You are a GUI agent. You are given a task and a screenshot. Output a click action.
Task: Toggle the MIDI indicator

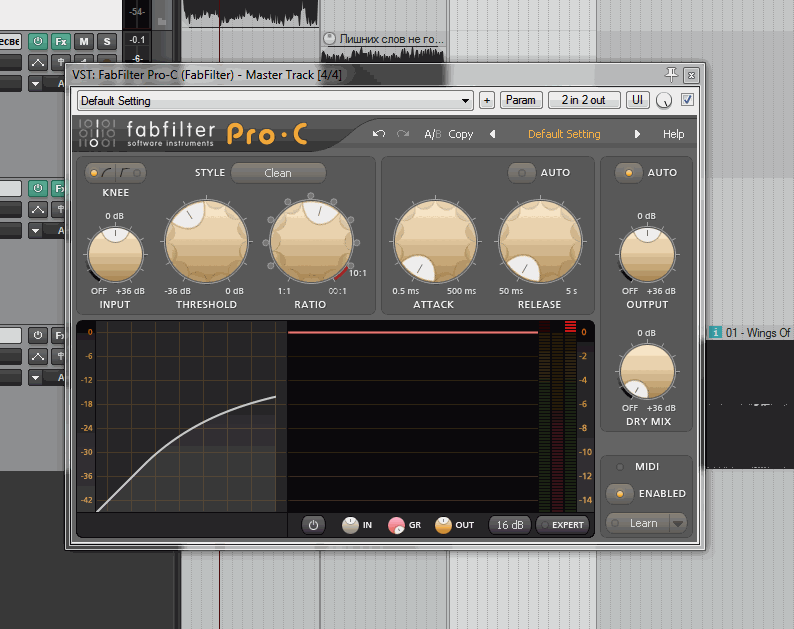[x=619, y=466]
